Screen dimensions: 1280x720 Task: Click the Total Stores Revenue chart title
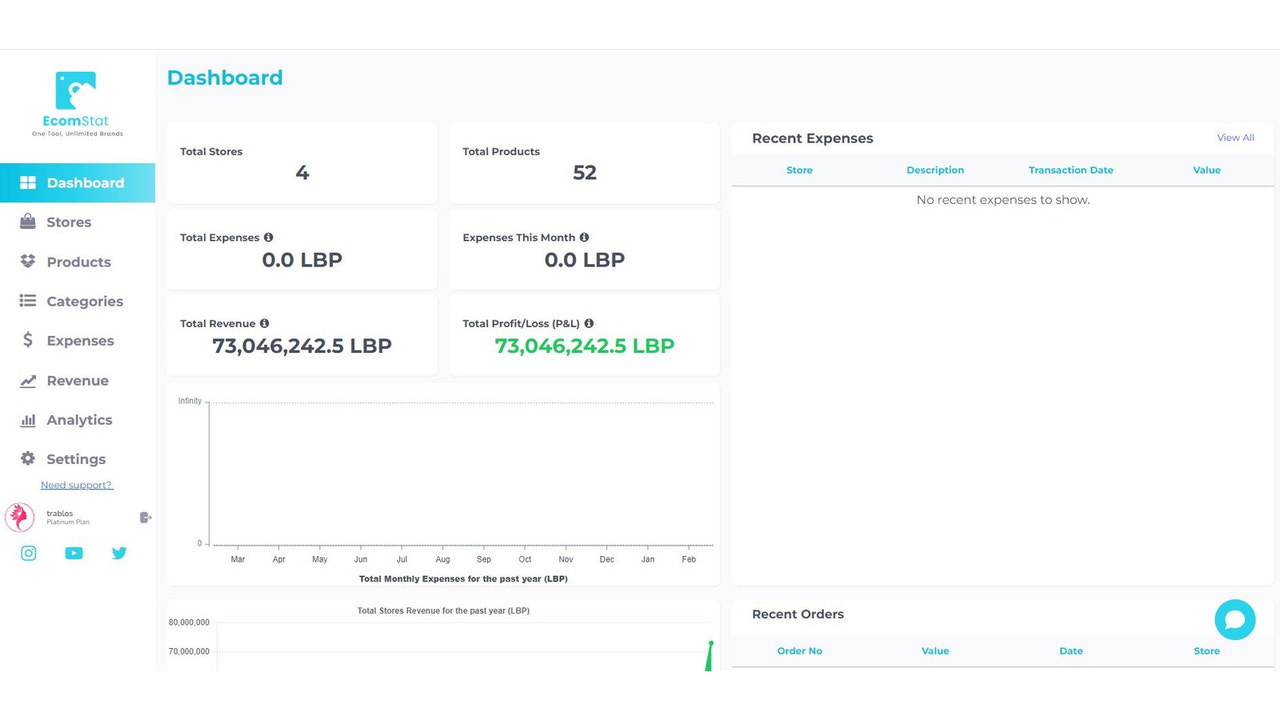pyautogui.click(x=443, y=610)
